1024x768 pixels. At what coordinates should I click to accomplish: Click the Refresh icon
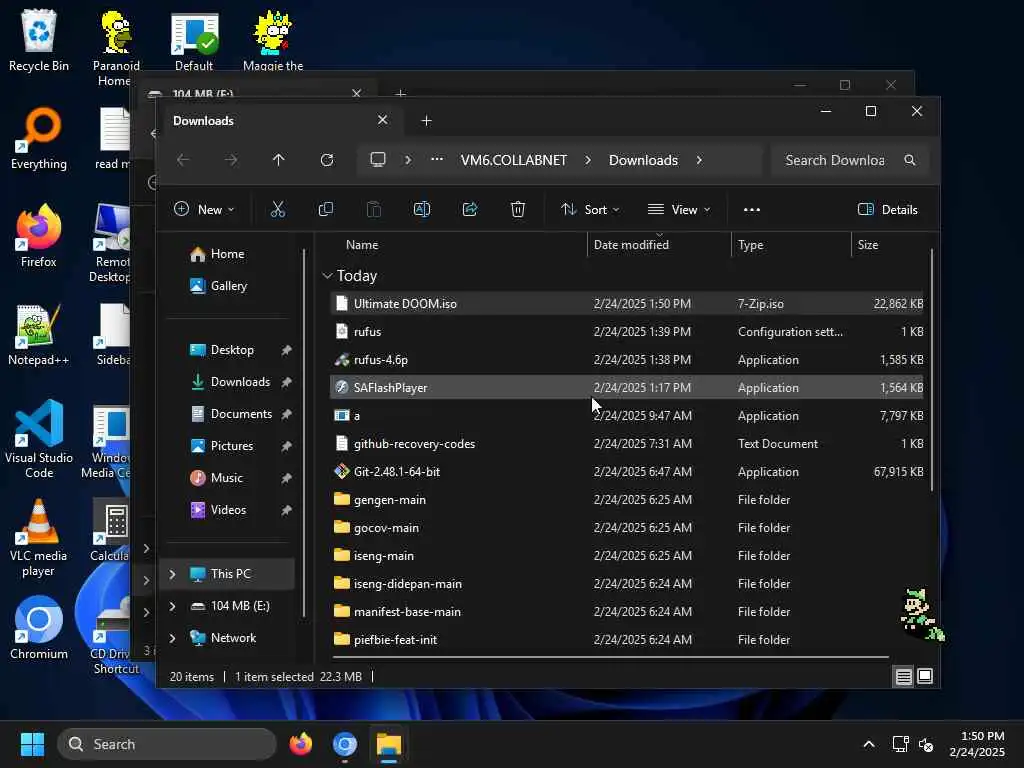(327, 160)
